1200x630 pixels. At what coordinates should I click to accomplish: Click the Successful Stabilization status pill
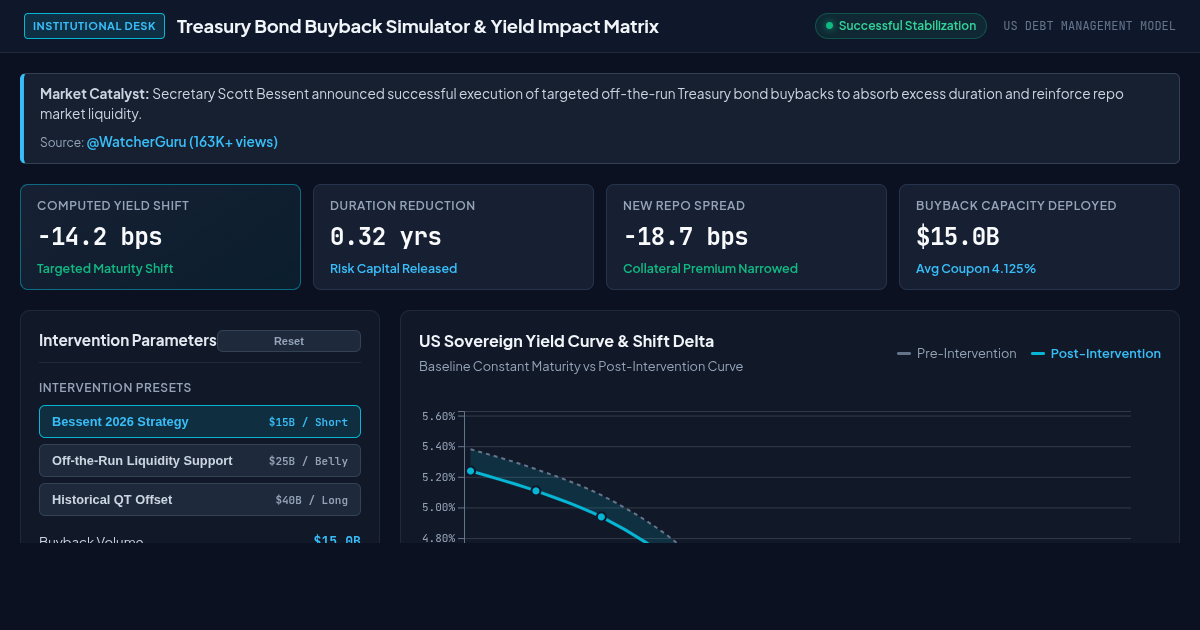click(901, 26)
